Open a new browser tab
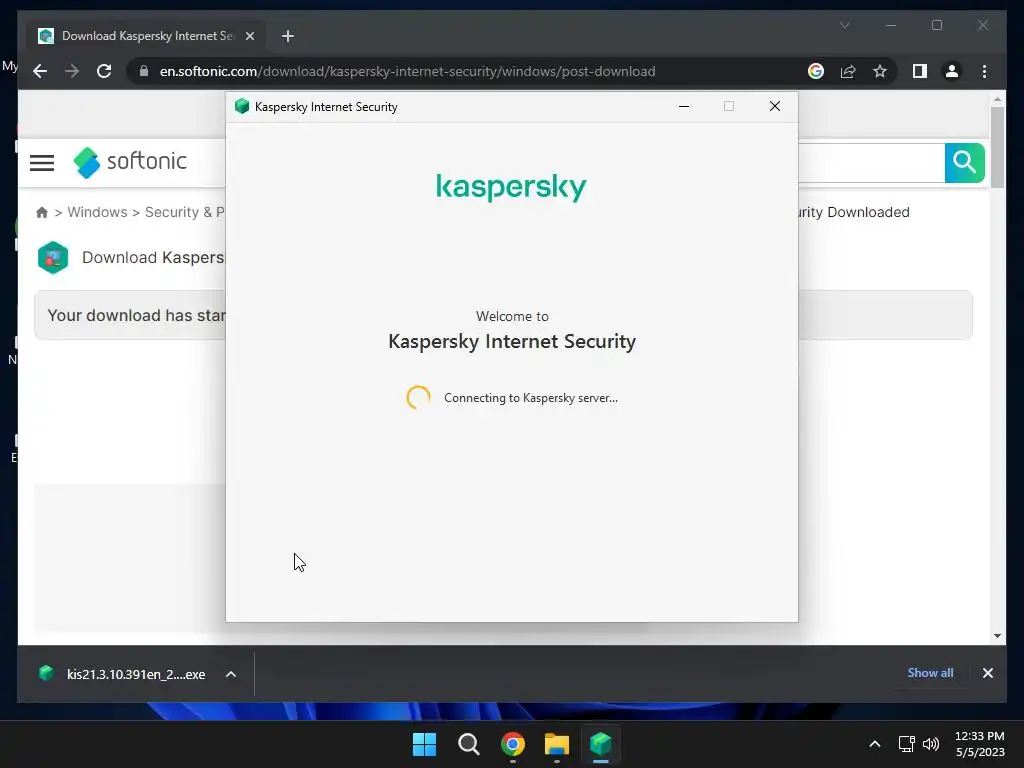 click(288, 36)
